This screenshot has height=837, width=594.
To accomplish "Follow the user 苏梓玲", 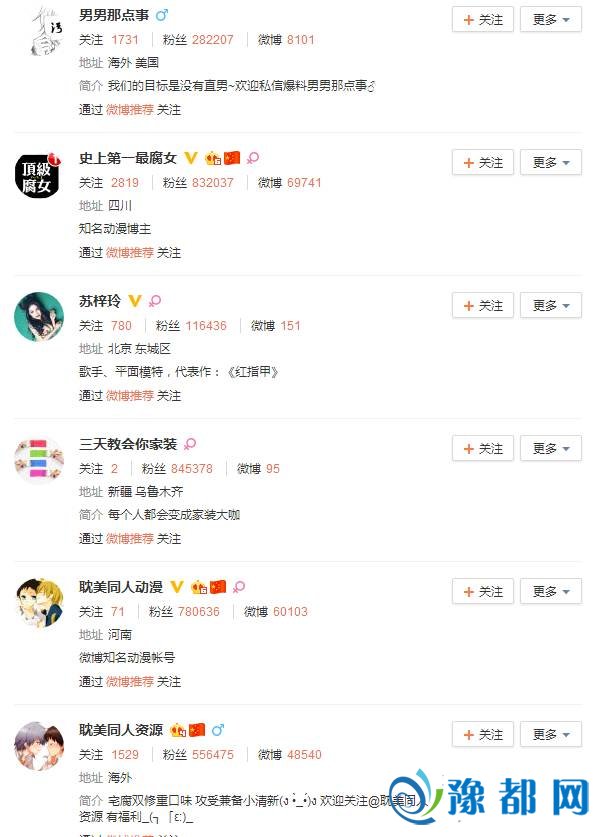I will click(x=483, y=306).
